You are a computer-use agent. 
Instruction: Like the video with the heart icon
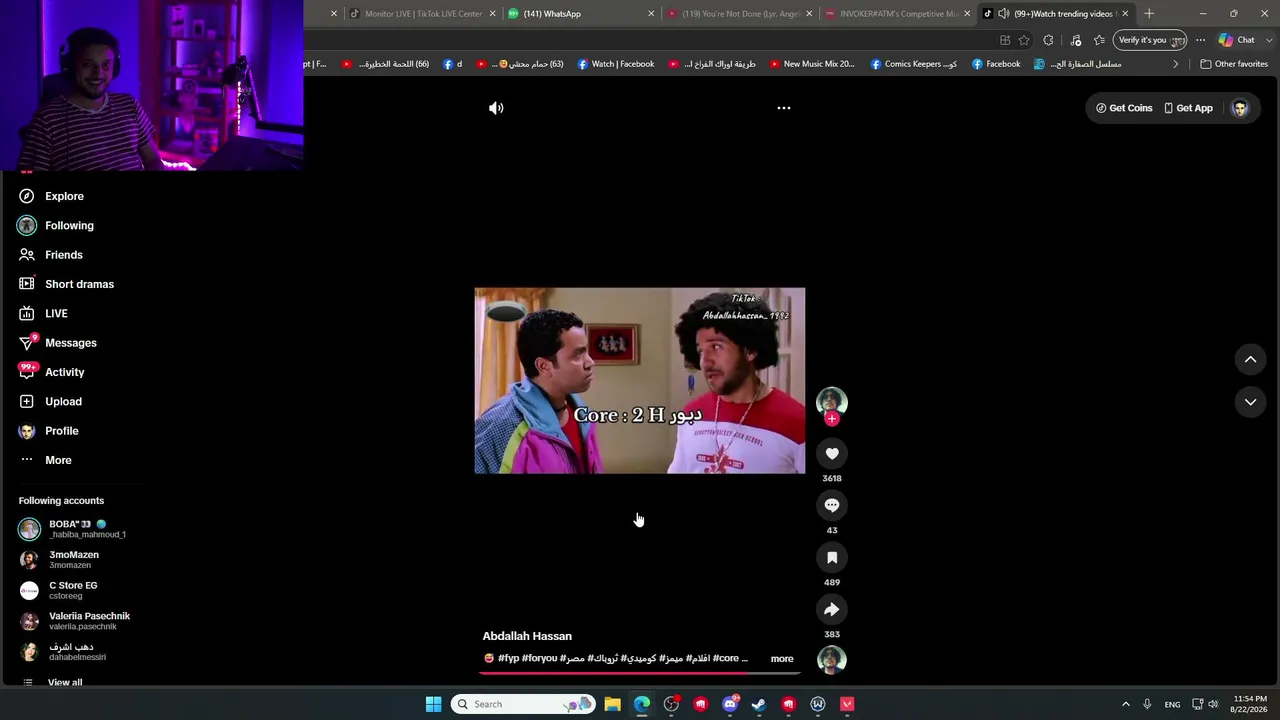click(832, 454)
